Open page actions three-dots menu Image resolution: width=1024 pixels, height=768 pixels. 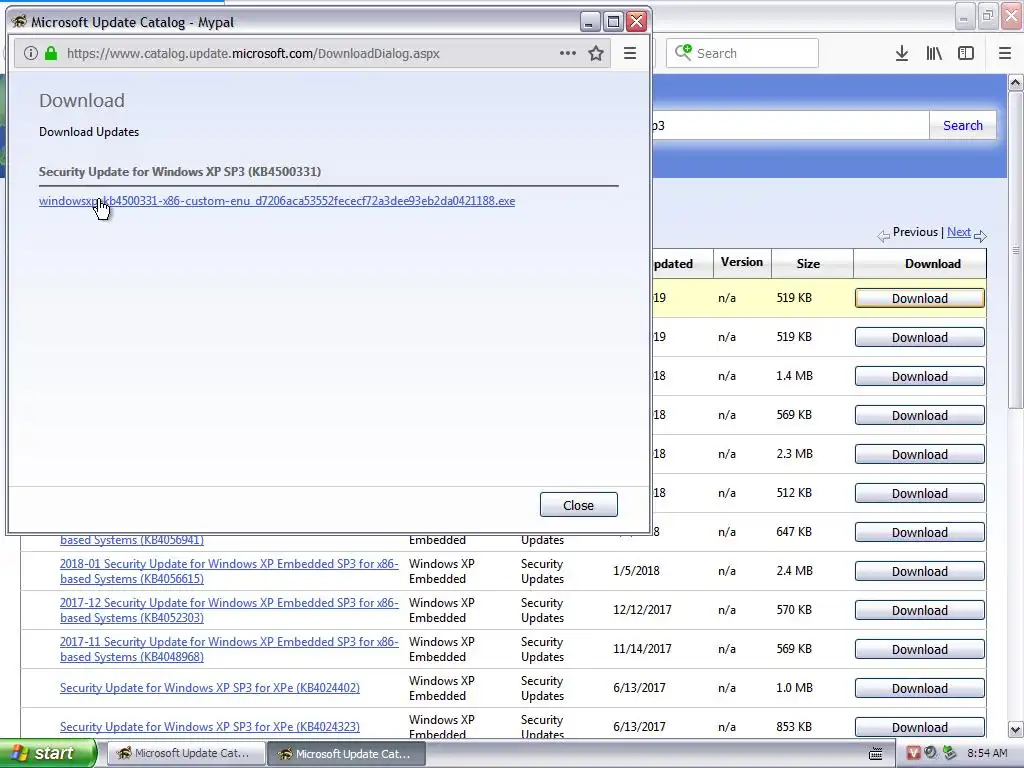point(568,54)
